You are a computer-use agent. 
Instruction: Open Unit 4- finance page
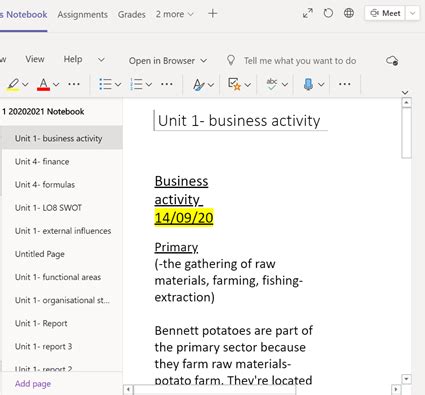tap(62, 161)
